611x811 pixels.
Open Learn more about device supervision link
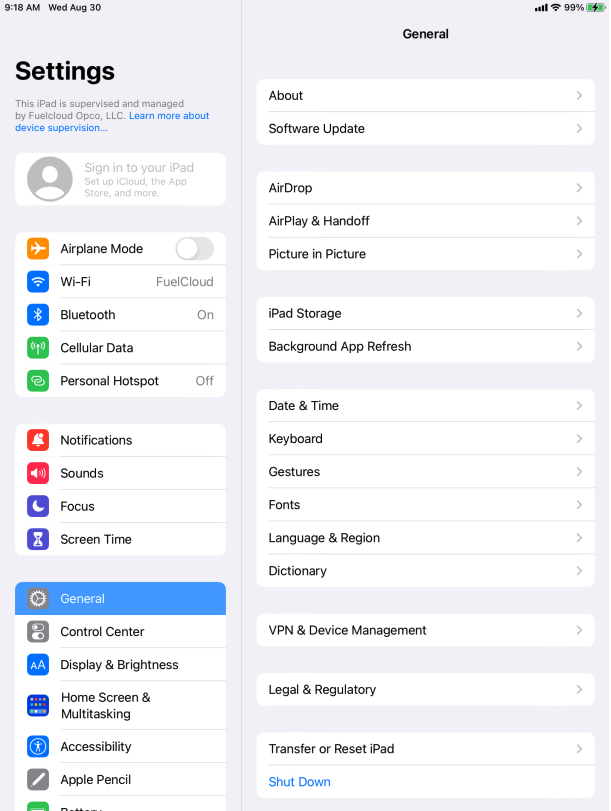112,122
